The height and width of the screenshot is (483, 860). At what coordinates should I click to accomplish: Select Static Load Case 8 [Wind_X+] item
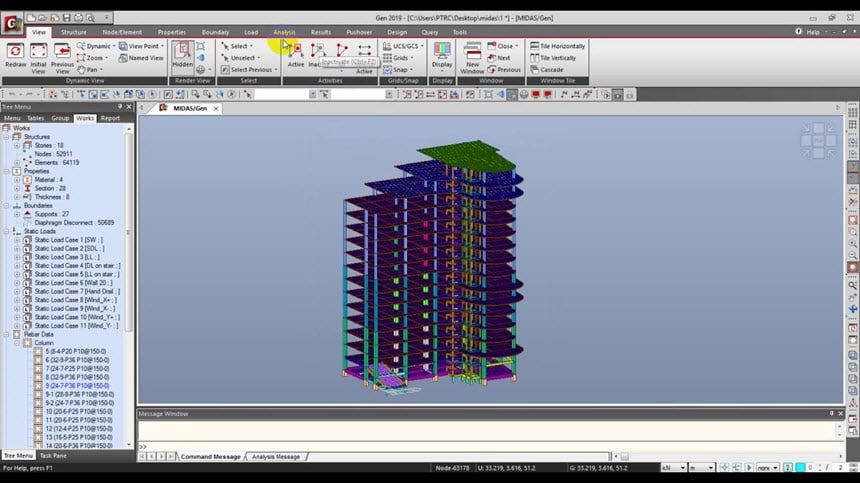click(x=75, y=300)
